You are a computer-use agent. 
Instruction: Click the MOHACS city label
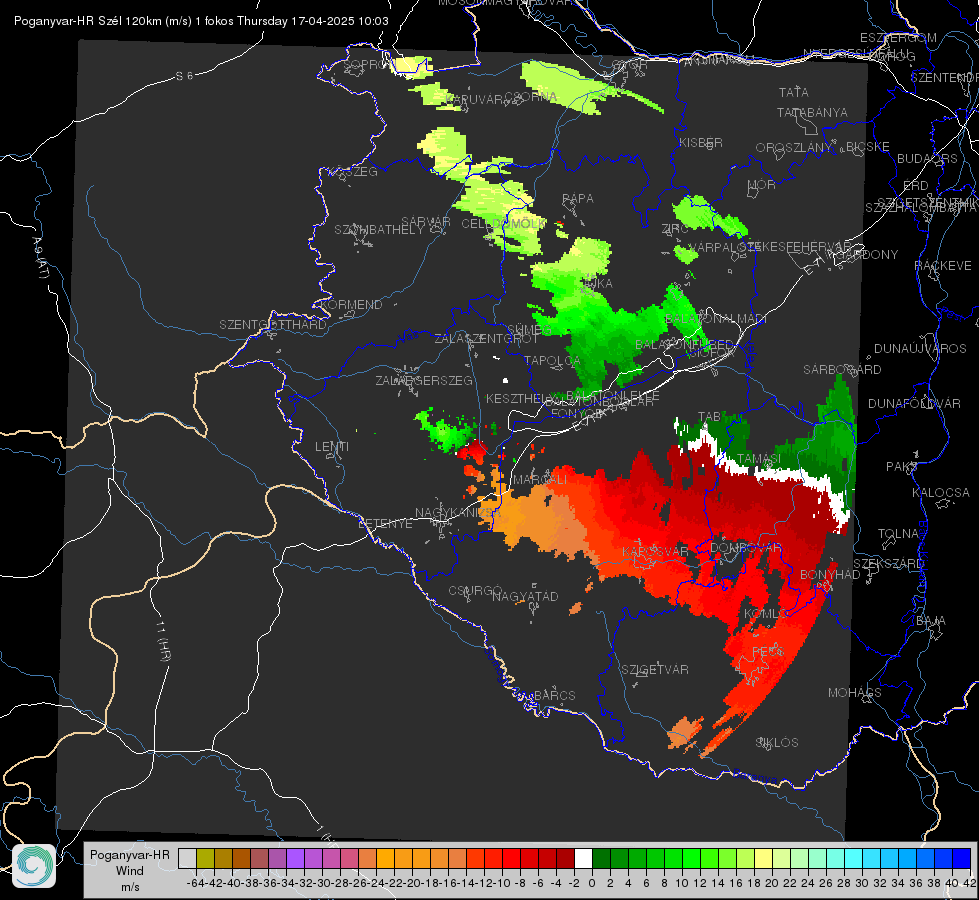pos(855,693)
